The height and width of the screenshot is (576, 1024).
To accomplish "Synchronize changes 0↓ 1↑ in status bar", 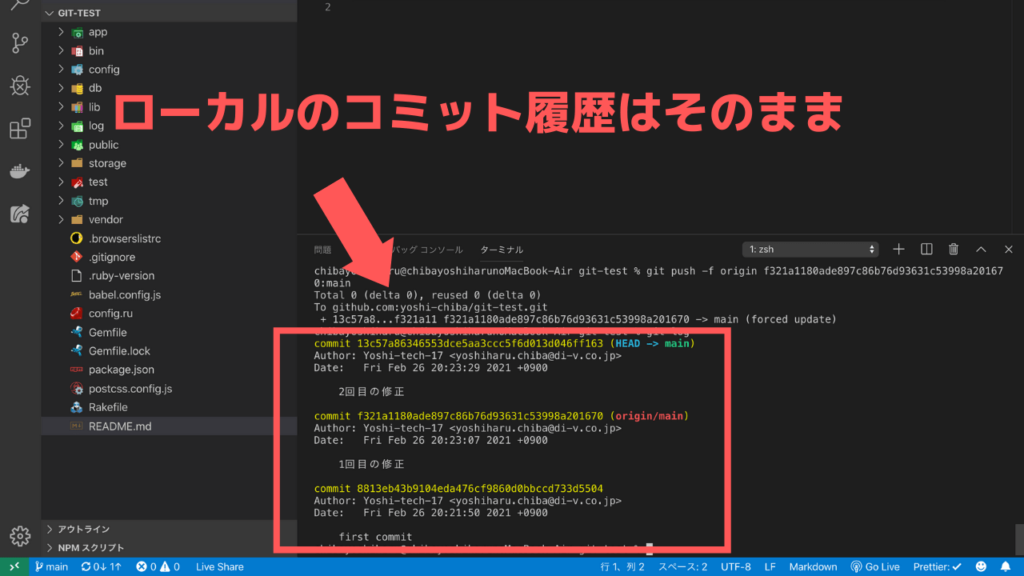I will point(101,567).
